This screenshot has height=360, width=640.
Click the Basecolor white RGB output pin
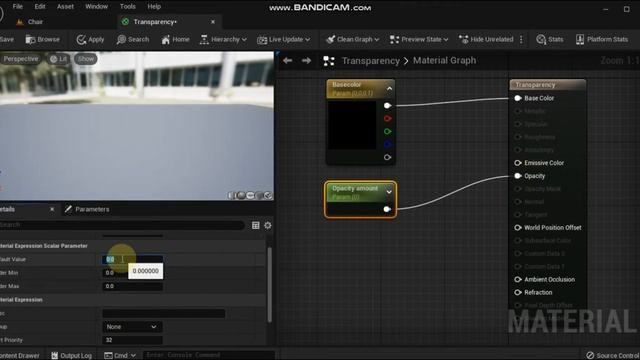387,106
